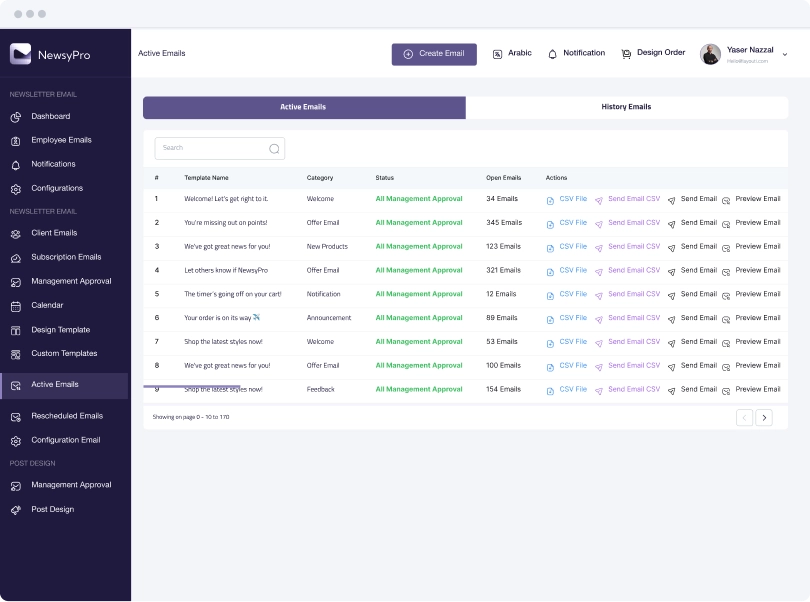The image size is (810, 602).
Task: Click Send Email link in row 5
Action: [699, 294]
